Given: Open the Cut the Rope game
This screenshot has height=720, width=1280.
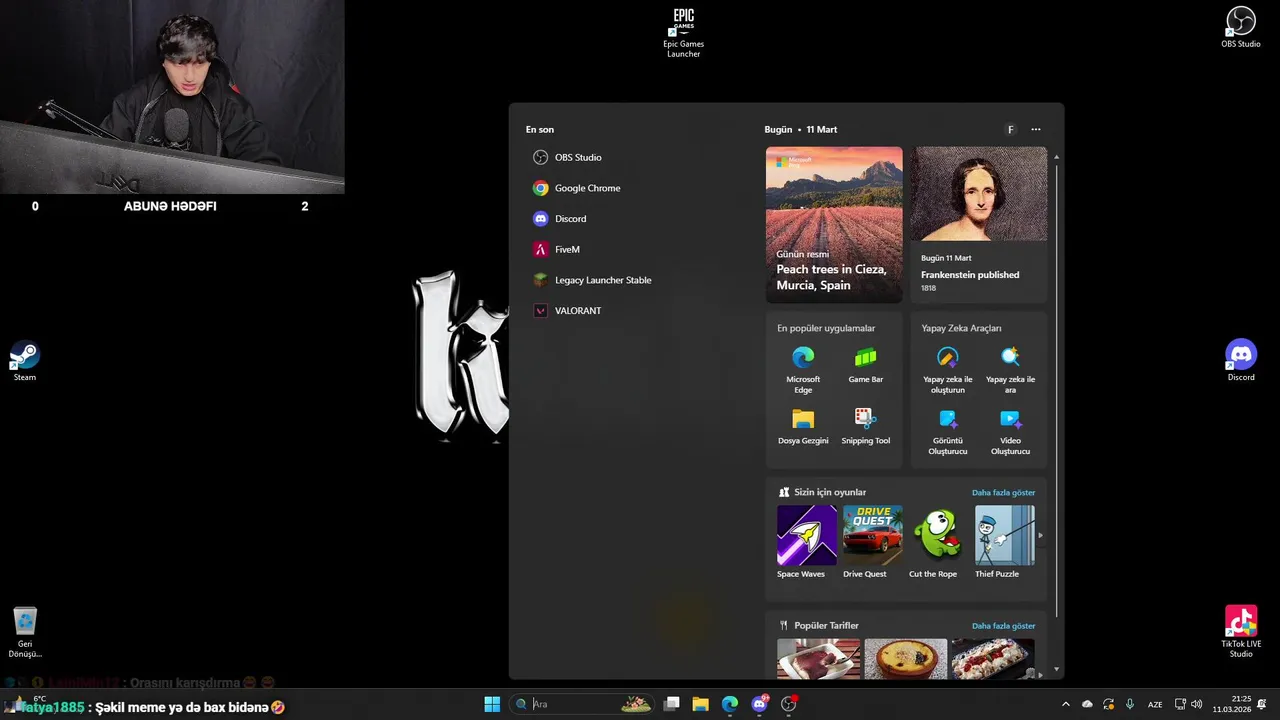Looking at the screenshot, I should coord(938,542).
